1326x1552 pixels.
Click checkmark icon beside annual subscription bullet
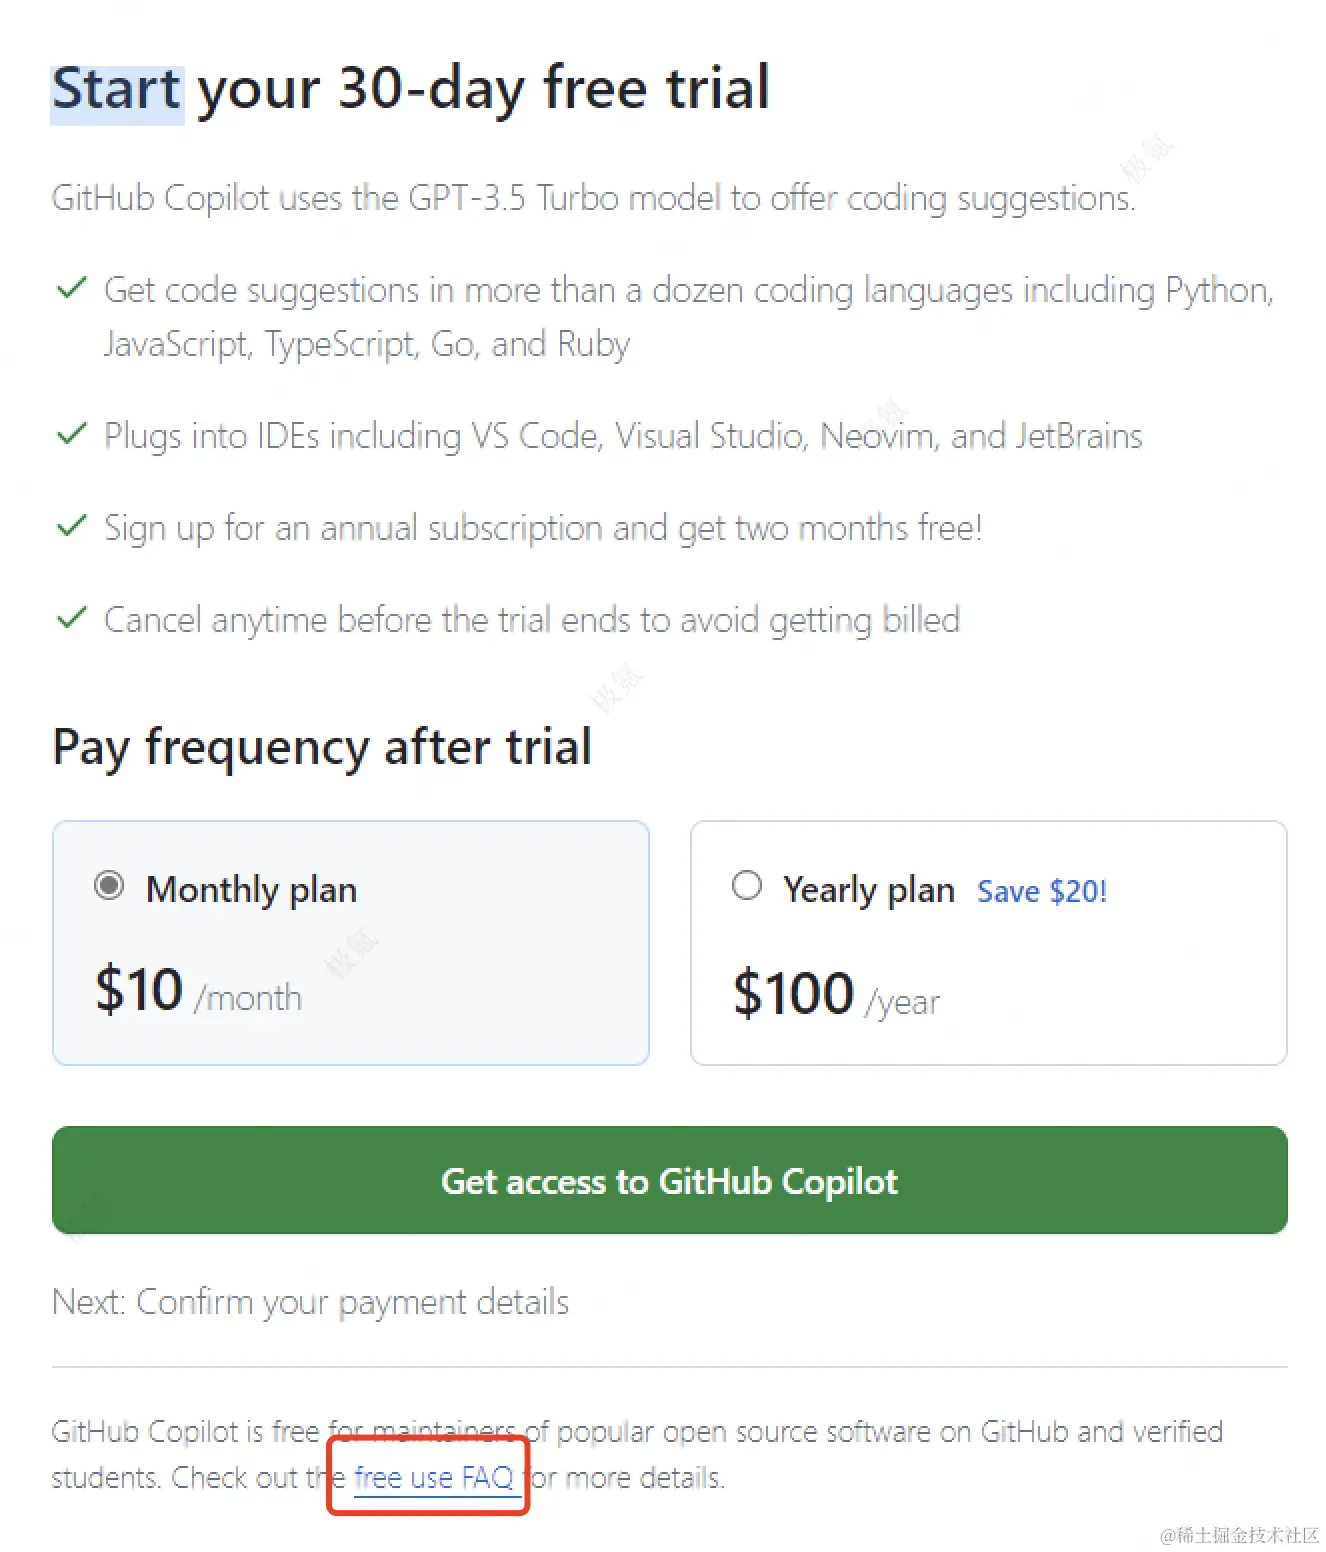pyautogui.click(x=72, y=527)
